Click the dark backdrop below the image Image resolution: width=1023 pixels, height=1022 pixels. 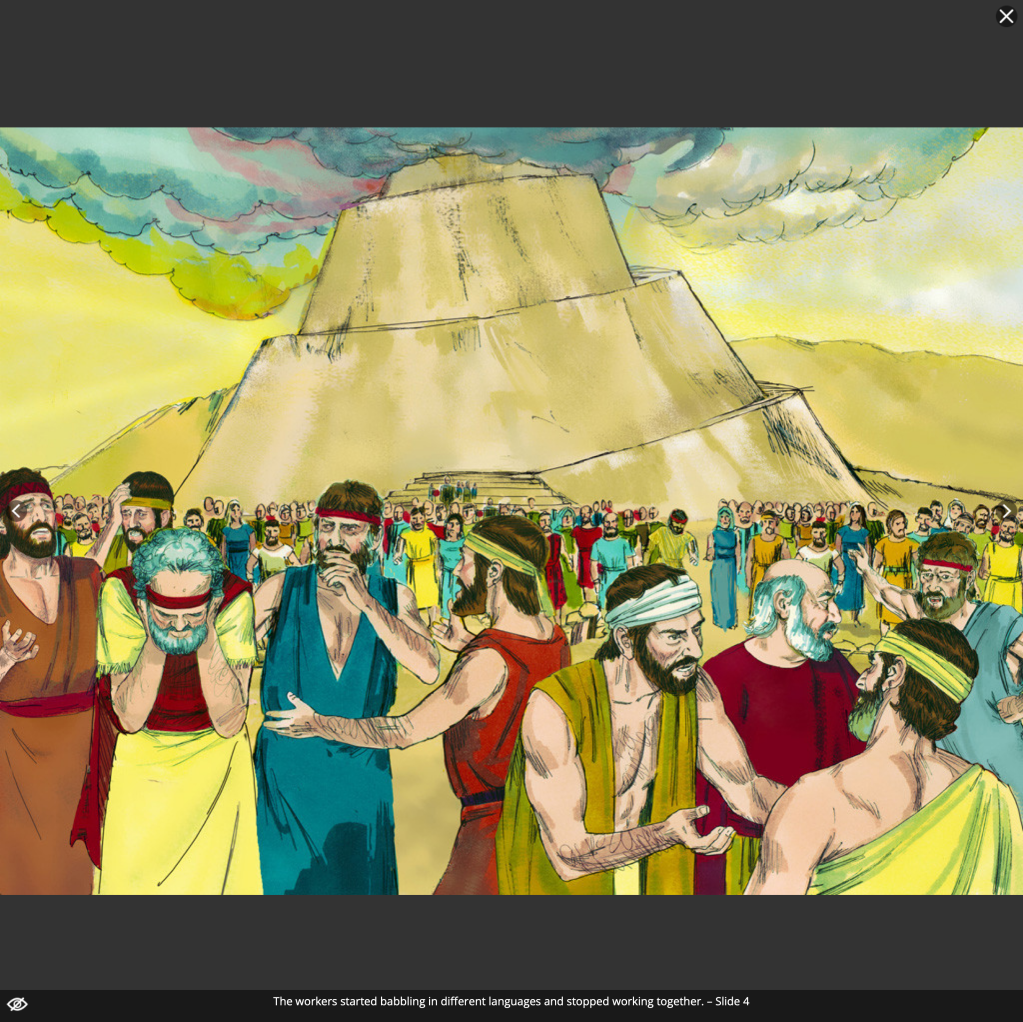(500, 940)
